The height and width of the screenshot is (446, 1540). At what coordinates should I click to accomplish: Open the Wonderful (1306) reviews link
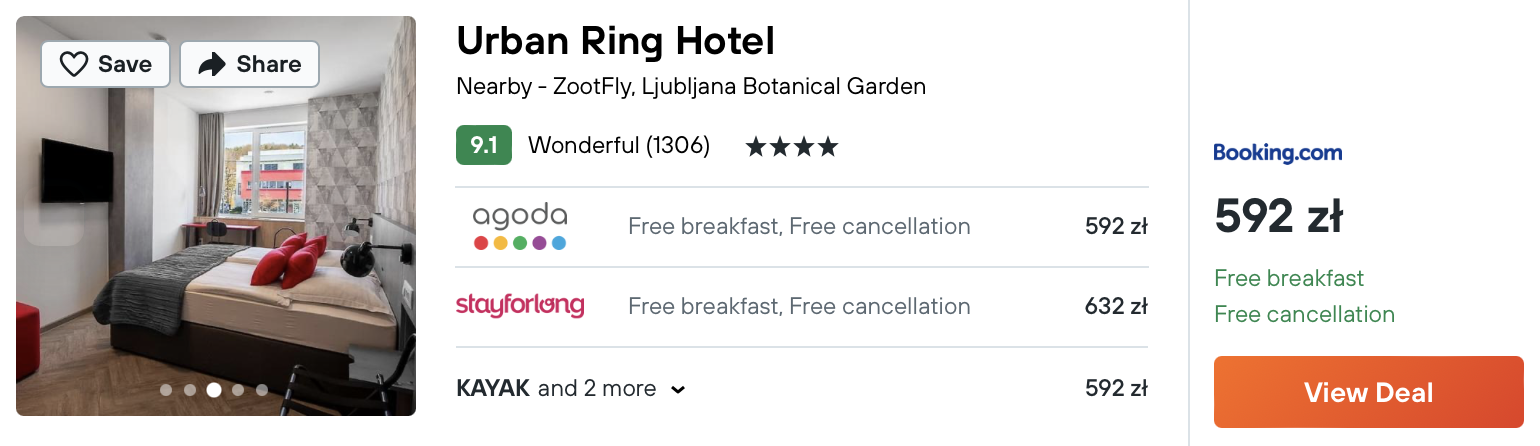click(618, 146)
